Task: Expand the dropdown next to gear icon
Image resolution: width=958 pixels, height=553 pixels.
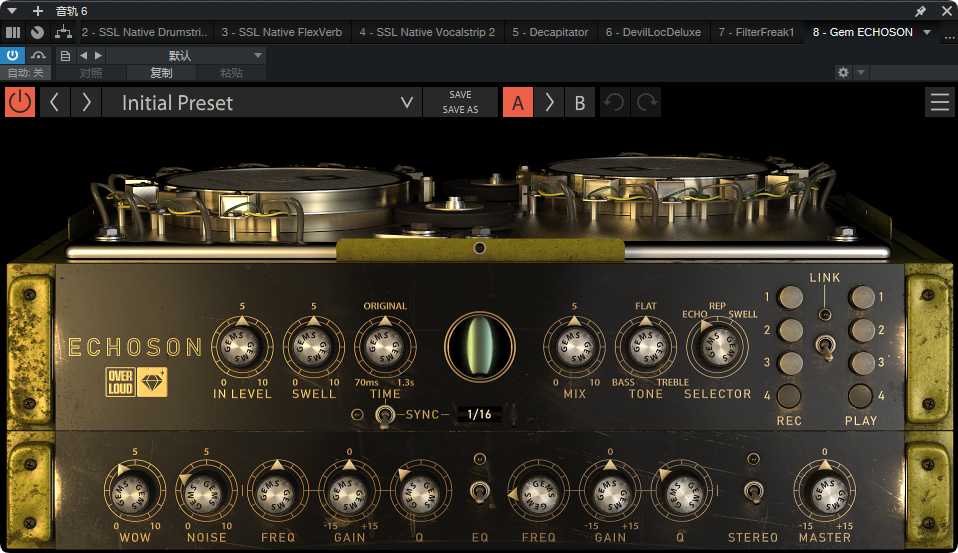Action: point(861,72)
